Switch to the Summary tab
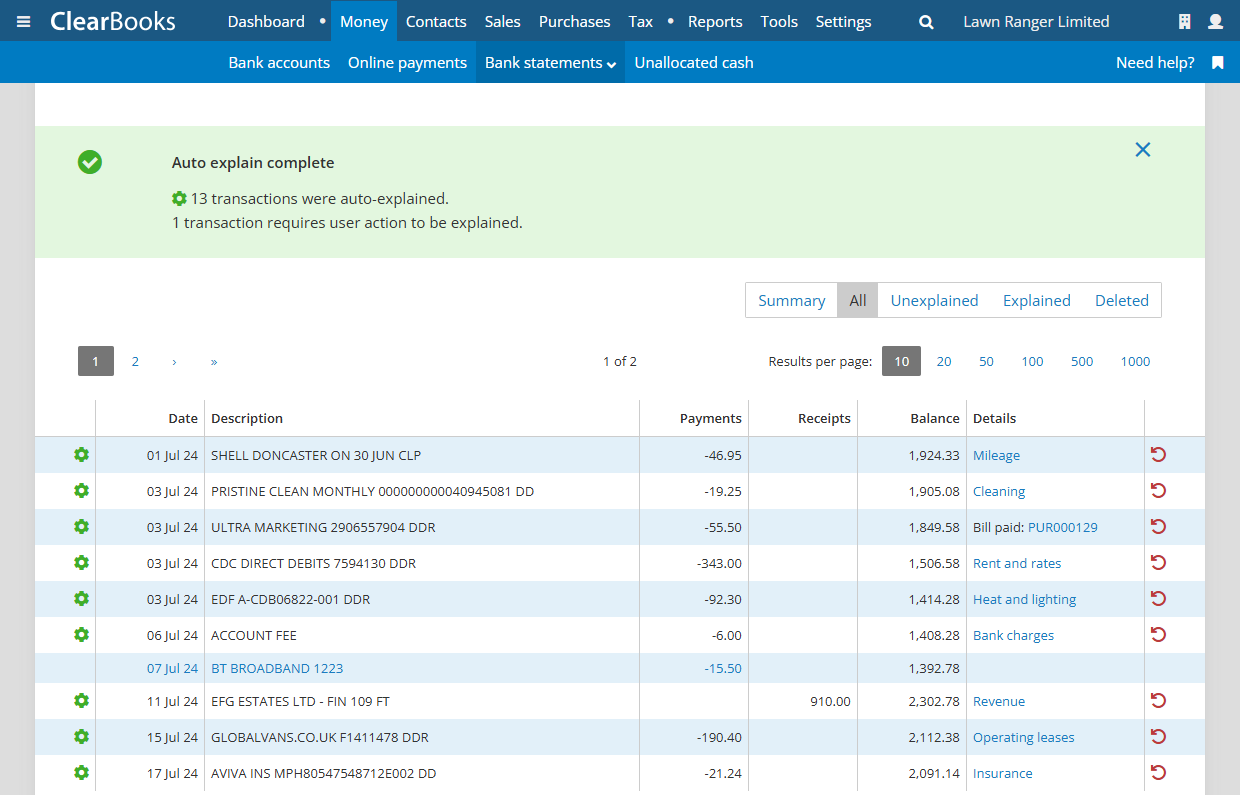The image size is (1240, 795). [791, 300]
